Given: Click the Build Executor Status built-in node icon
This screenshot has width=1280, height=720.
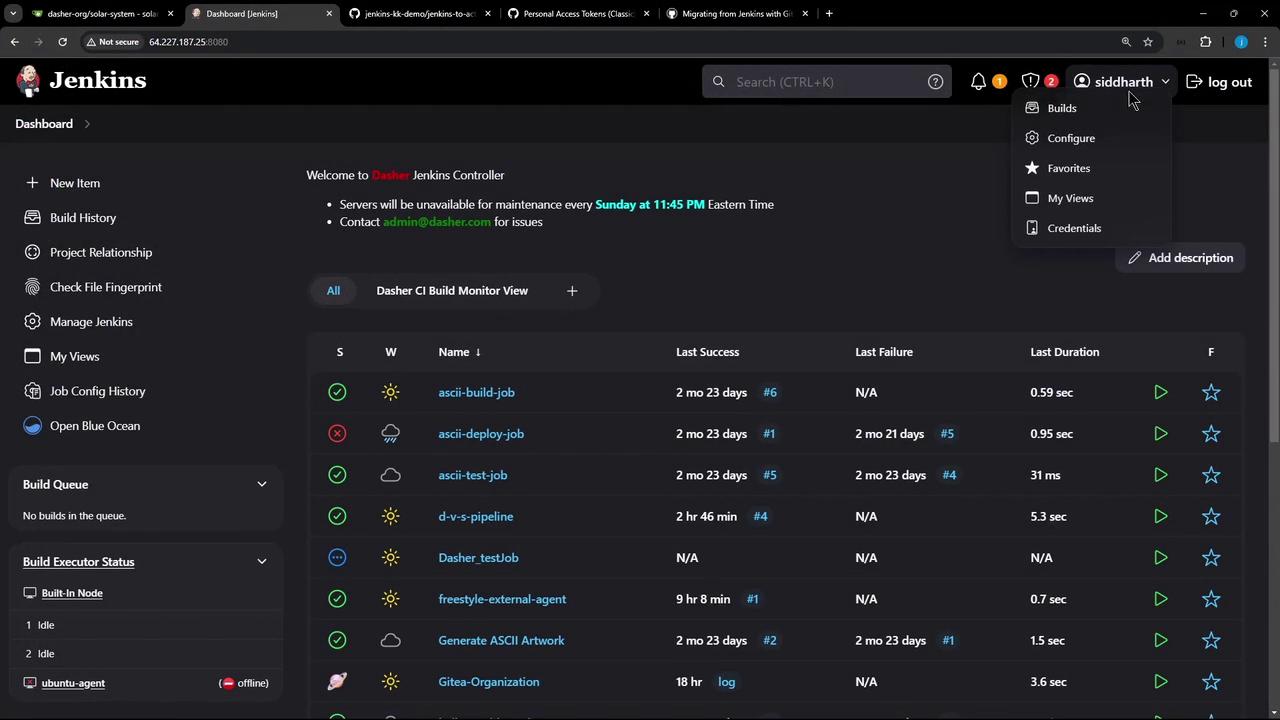Looking at the screenshot, I should coord(30,593).
